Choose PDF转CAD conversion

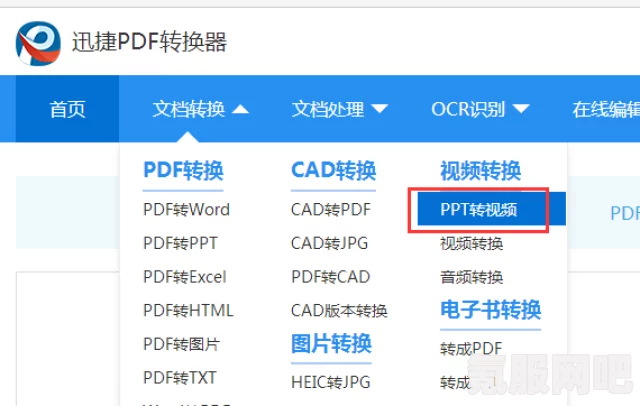(331, 277)
